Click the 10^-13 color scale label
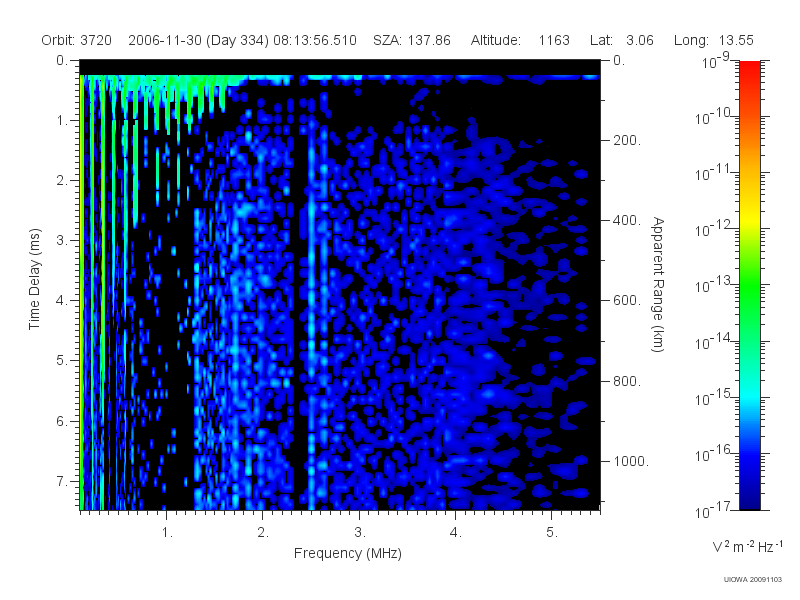This screenshot has width=800, height=600. click(x=713, y=286)
